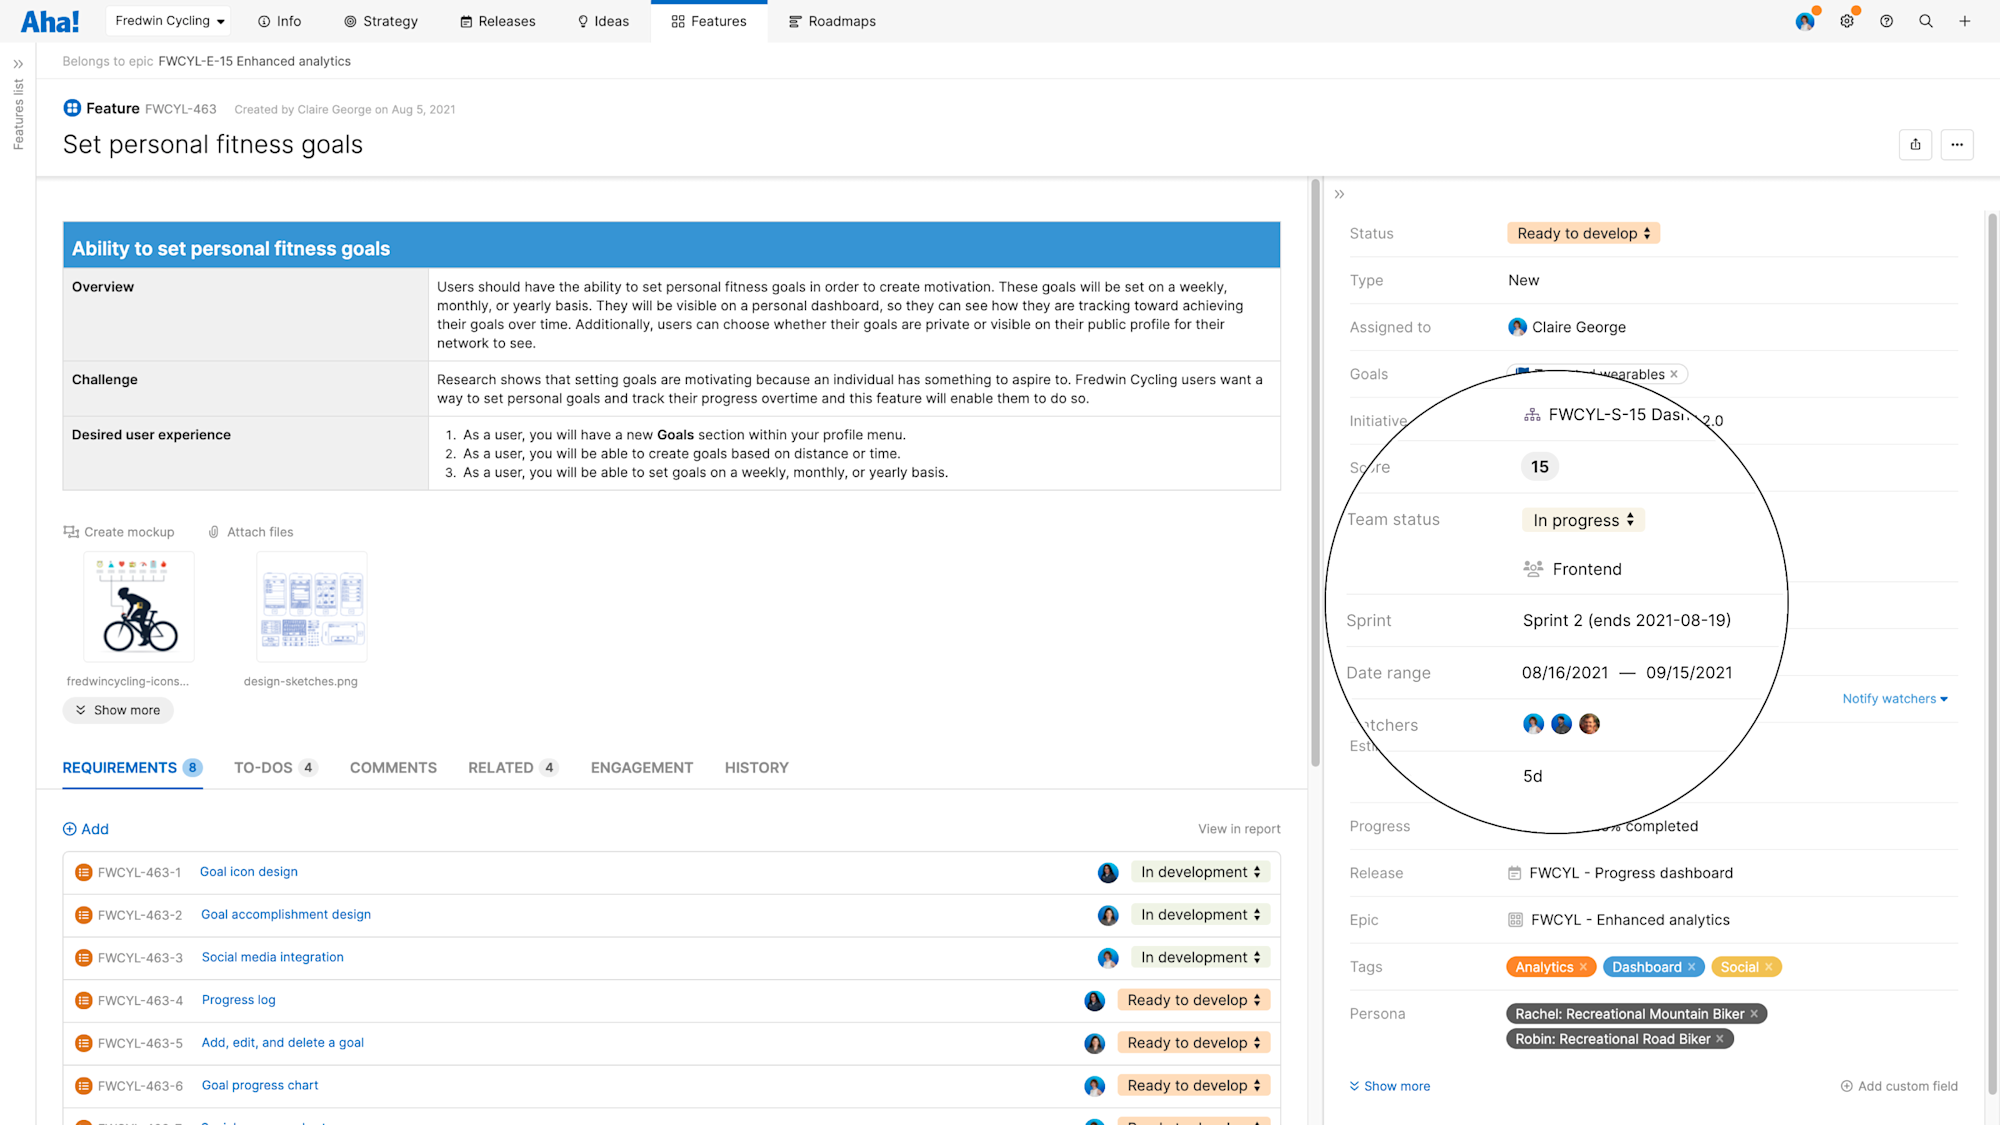Open search with the magnifying glass icon
2000x1125 pixels.
click(1925, 20)
